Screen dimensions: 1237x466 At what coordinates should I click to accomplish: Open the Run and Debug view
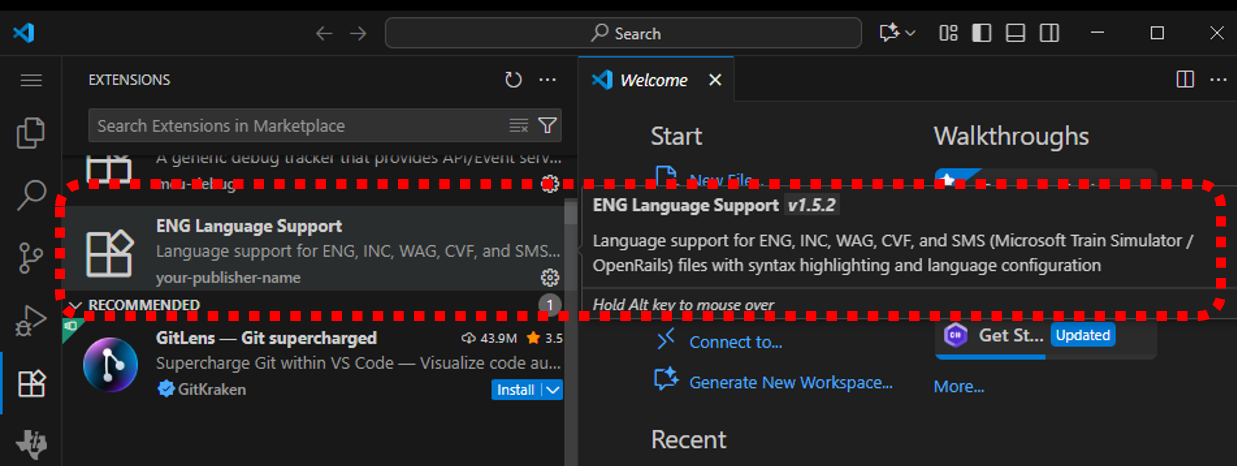point(31,321)
